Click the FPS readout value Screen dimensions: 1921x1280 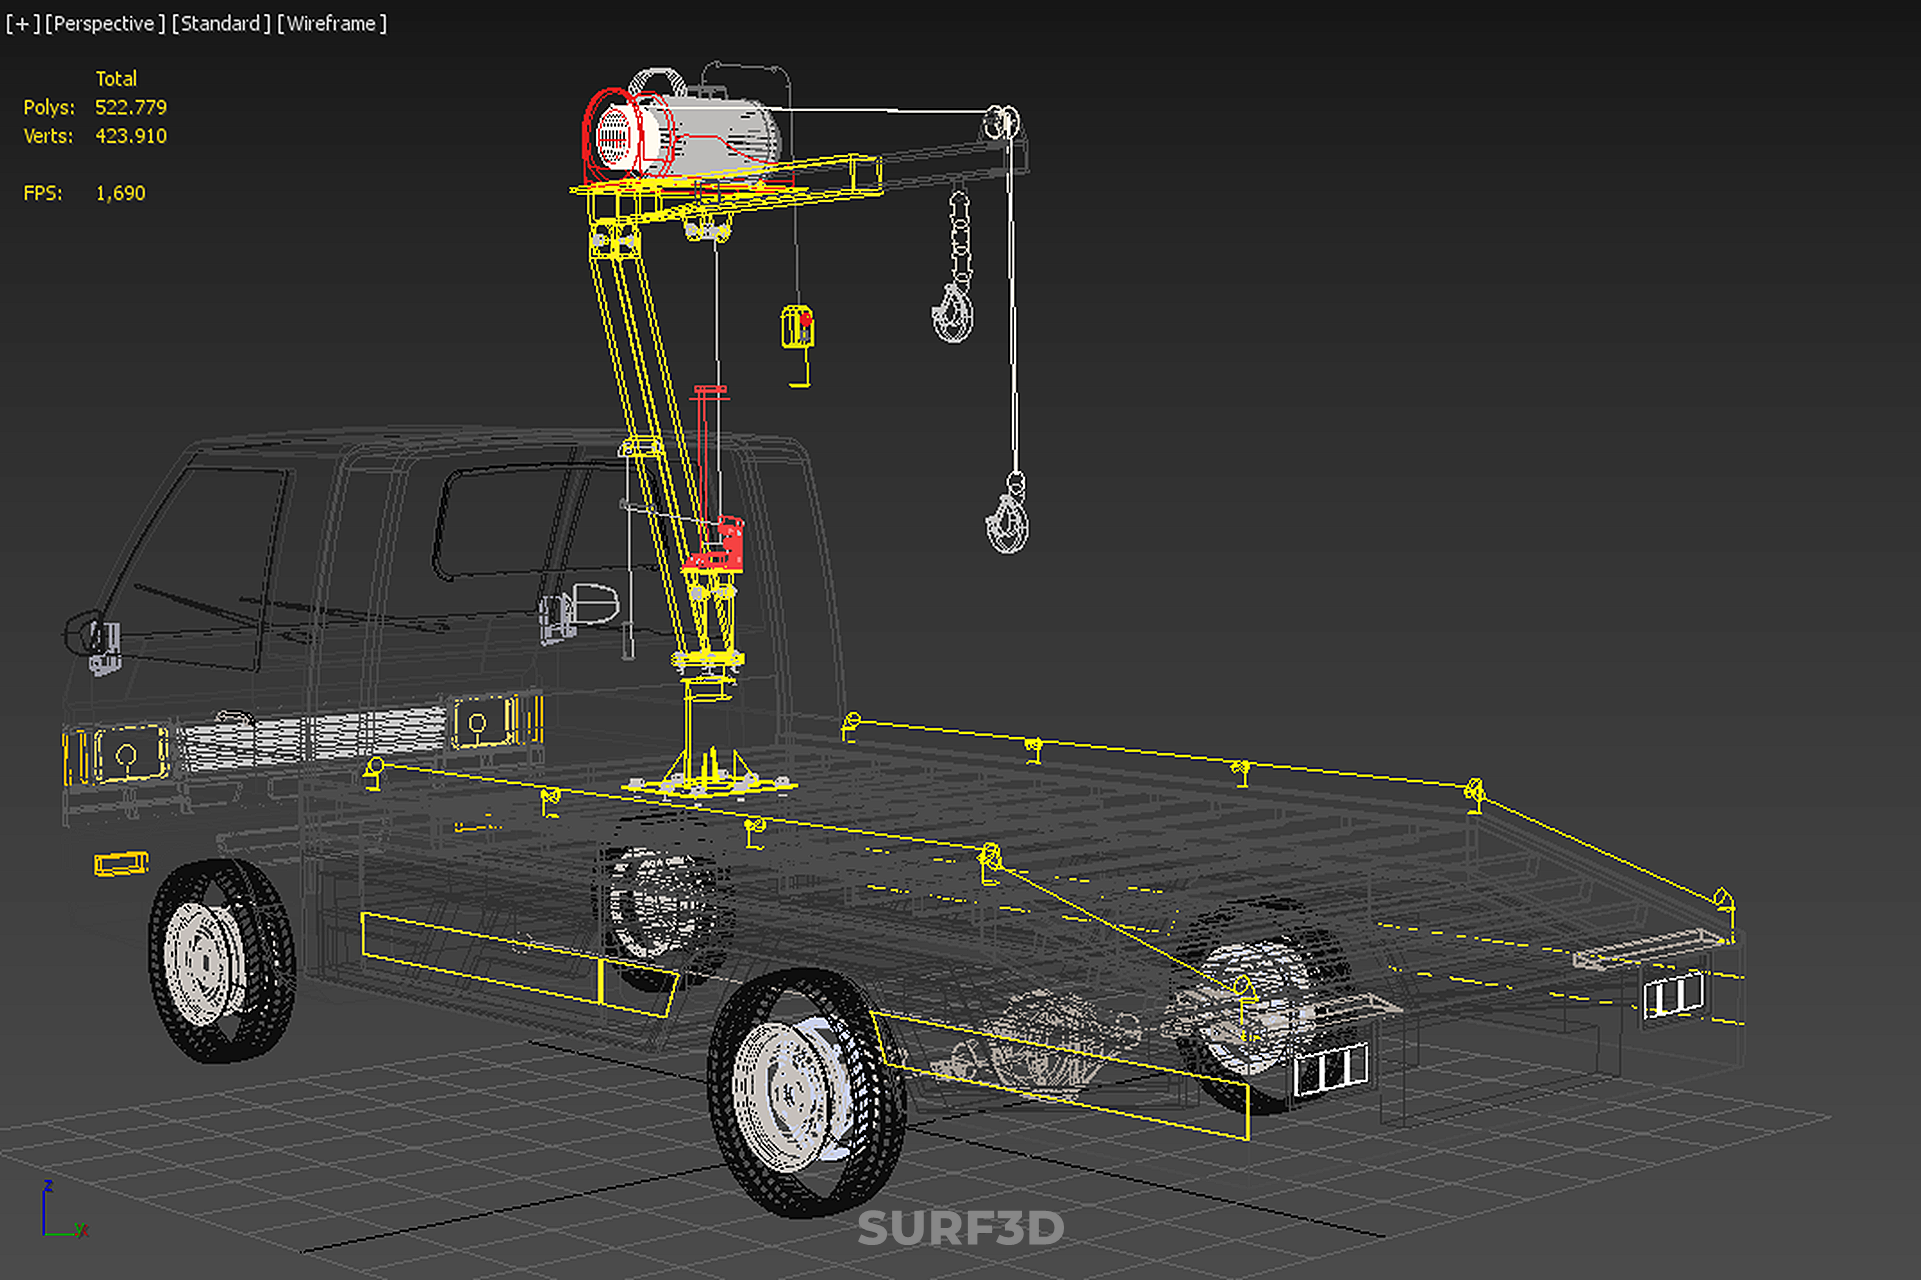pos(120,193)
